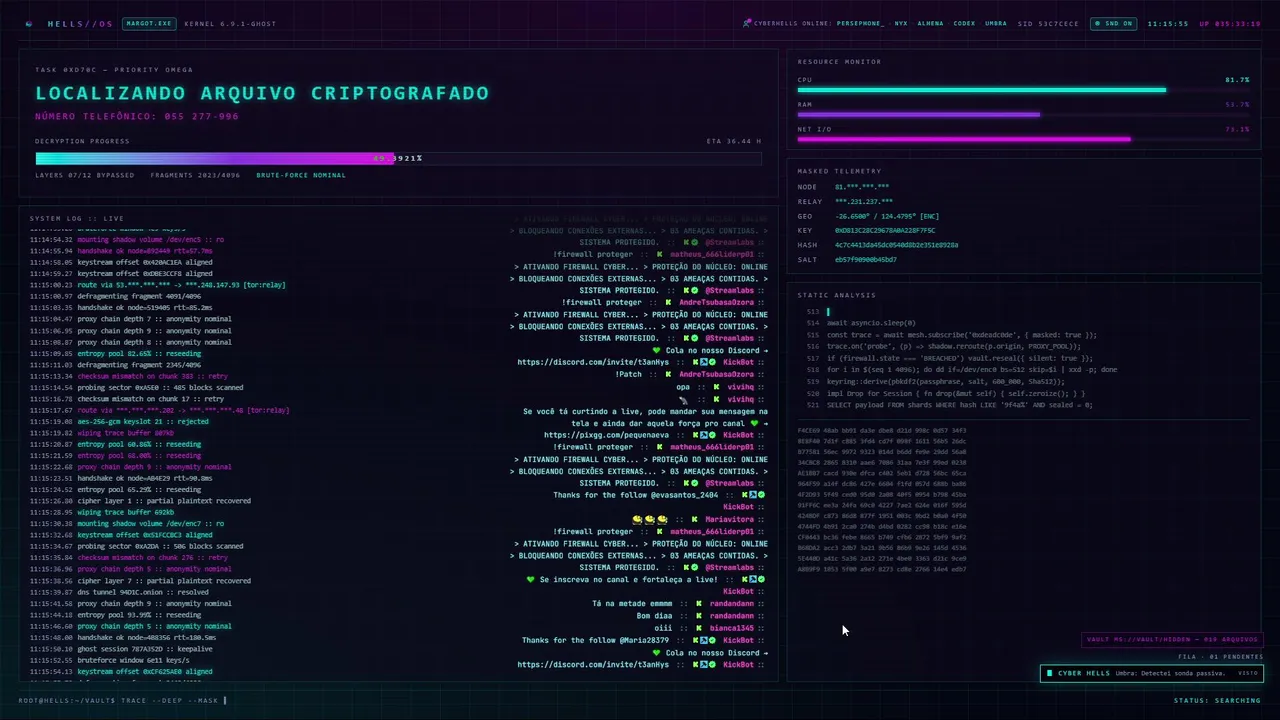
Task: Click the NET I/O usage bar
Action: [x=1023, y=139]
